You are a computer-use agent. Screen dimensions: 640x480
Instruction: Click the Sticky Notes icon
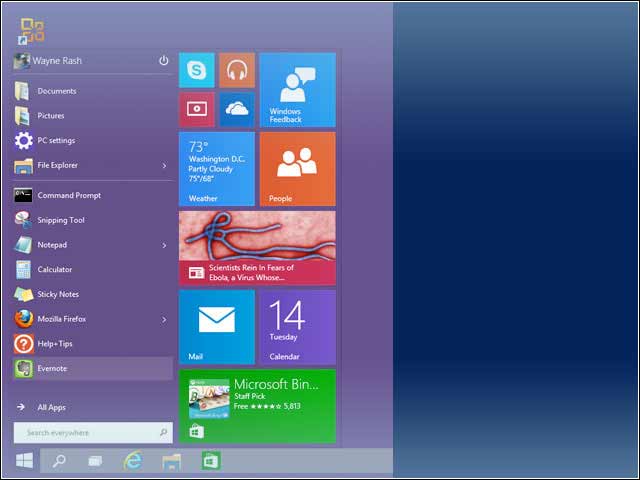(24, 294)
